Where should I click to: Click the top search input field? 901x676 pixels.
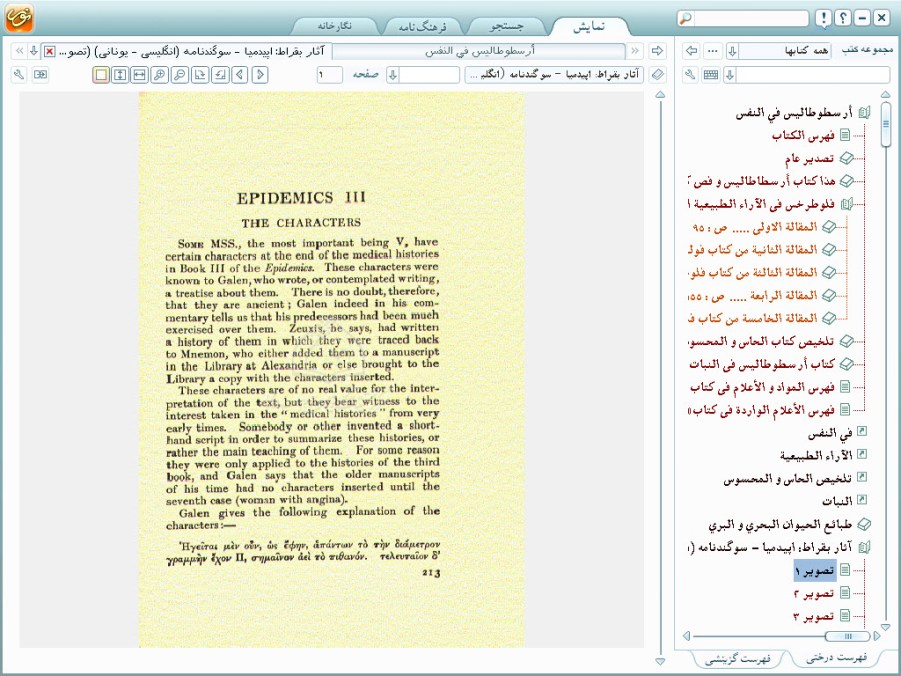coord(750,18)
